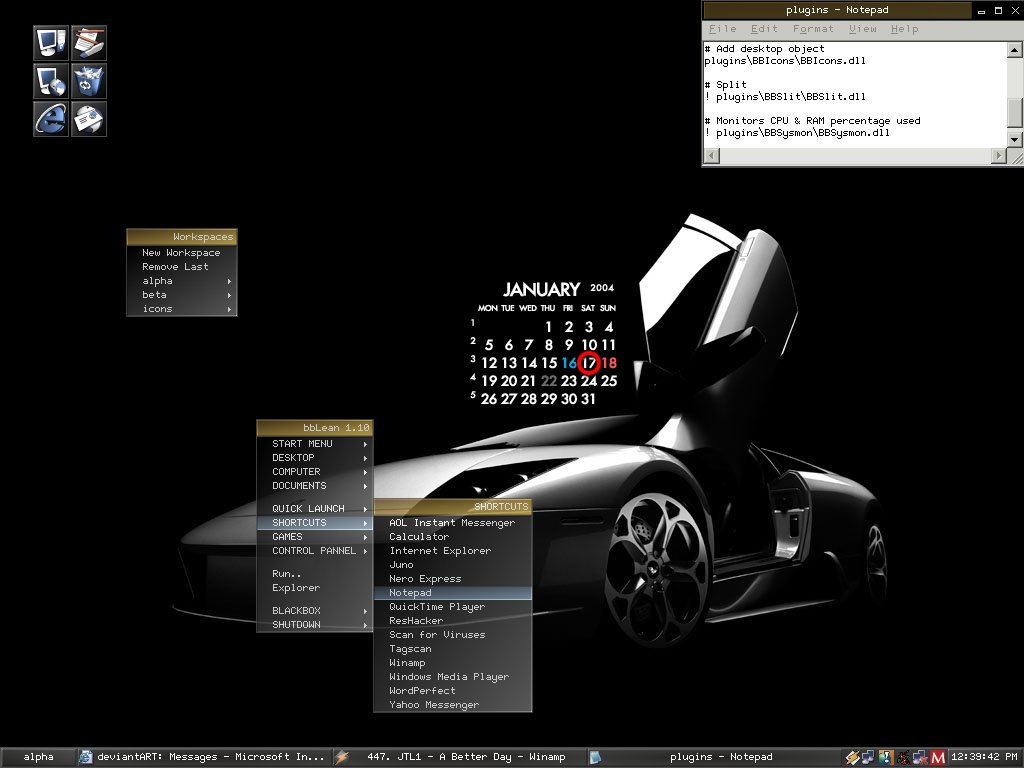Choose Run.. in the bbLean menu
This screenshot has height=768, width=1024.
click(315, 574)
